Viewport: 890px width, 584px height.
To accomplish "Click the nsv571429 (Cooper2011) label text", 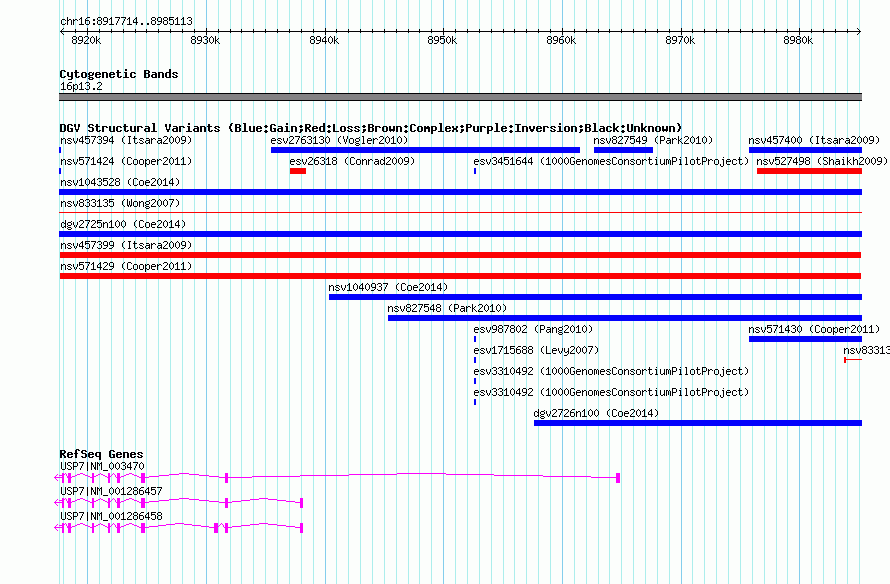I will [x=126, y=266].
